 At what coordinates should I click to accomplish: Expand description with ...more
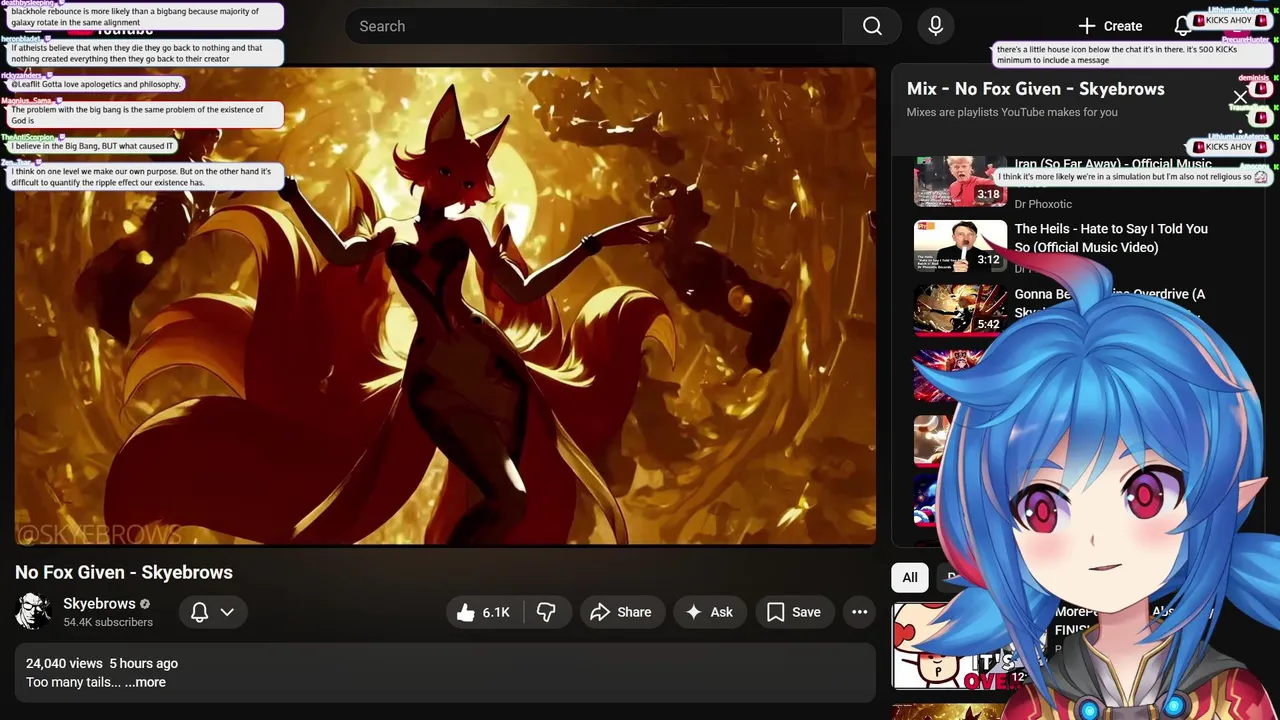pos(145,682)
